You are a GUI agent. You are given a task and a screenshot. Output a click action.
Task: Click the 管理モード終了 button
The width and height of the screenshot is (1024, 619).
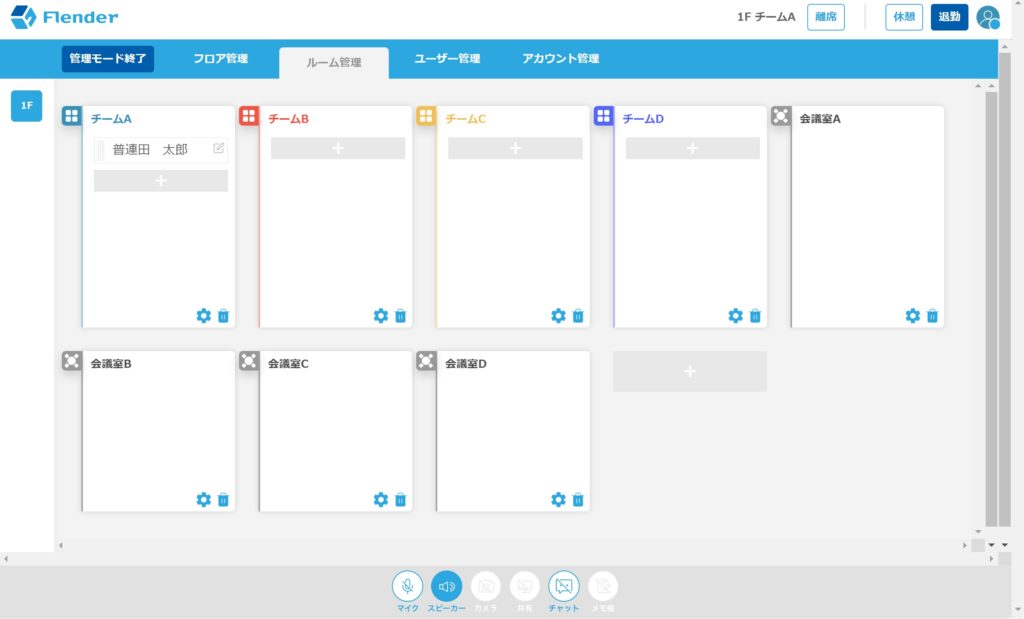(x=108, y=59)
